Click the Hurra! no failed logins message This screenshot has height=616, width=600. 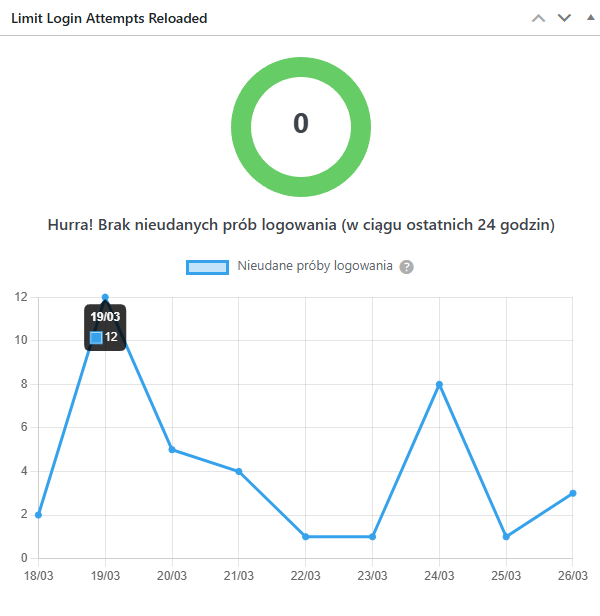tap(301, 225)
